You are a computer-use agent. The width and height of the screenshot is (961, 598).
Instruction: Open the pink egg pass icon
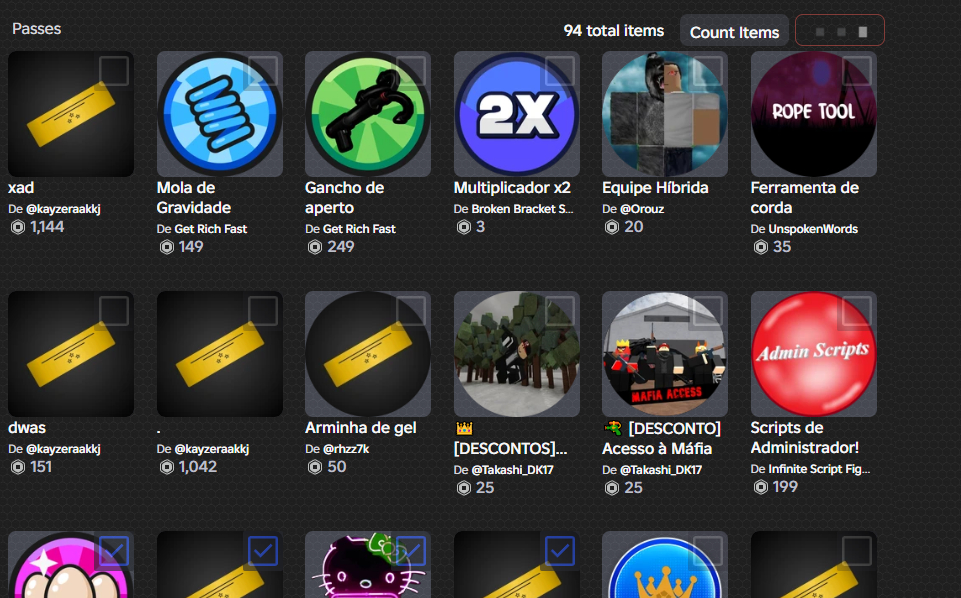click(70, 565)
